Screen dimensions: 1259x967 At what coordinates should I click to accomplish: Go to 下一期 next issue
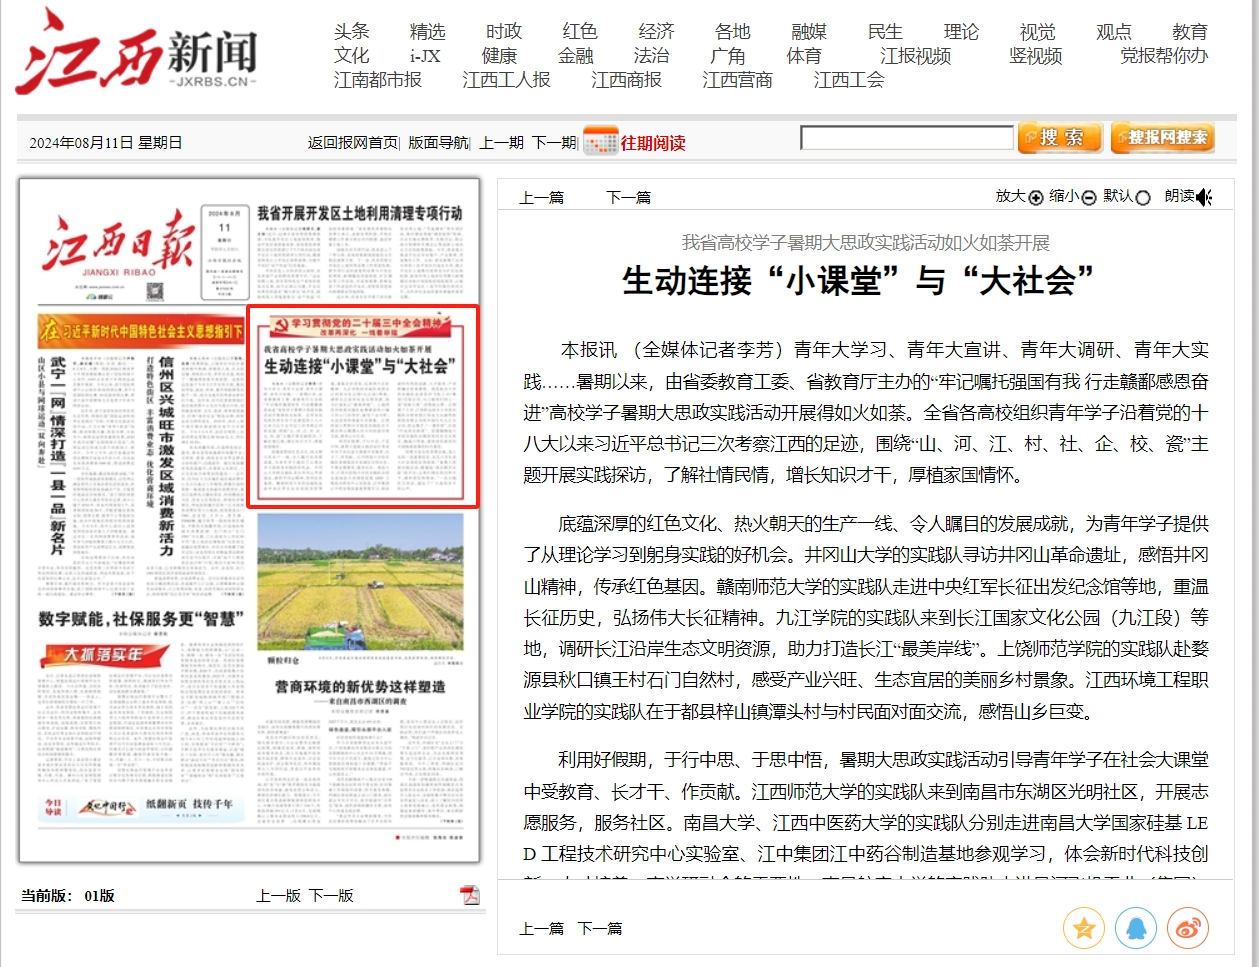point(553,143)
